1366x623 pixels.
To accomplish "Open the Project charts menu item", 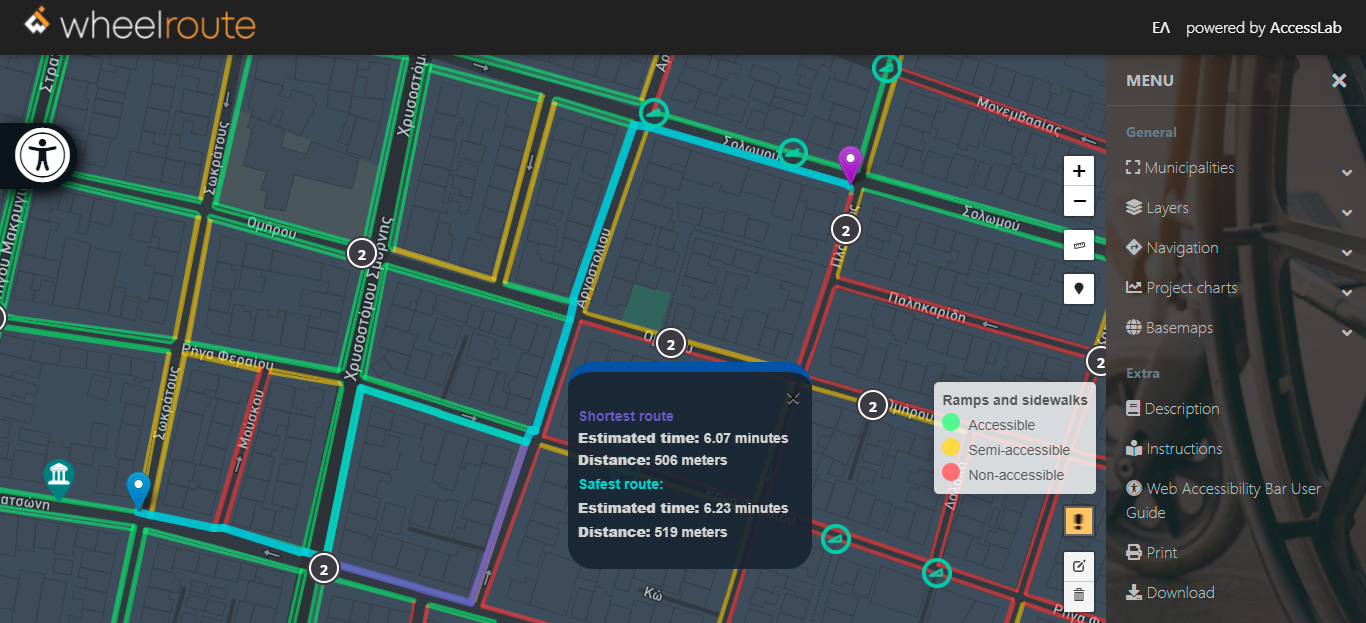I will [1190, 288].
